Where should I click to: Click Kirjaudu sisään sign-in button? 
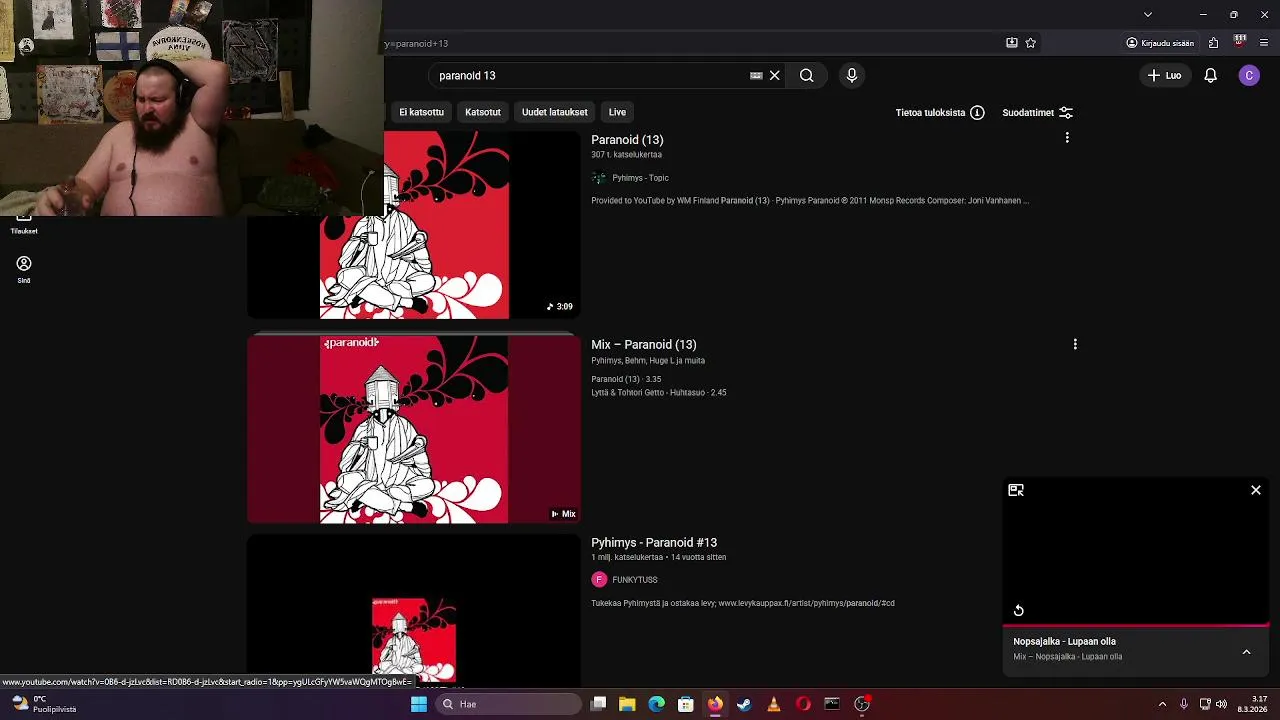(x=1160, y=43)
